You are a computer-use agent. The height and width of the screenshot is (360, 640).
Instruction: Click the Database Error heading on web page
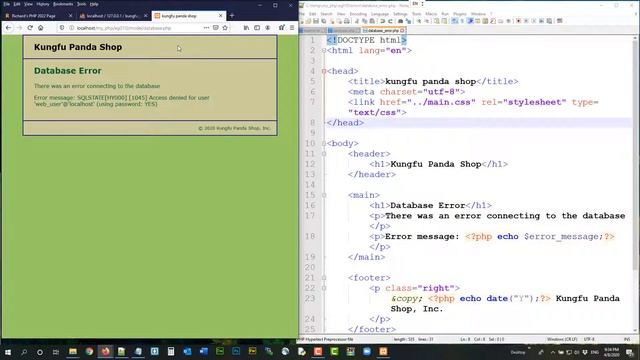tap(68, 71)
